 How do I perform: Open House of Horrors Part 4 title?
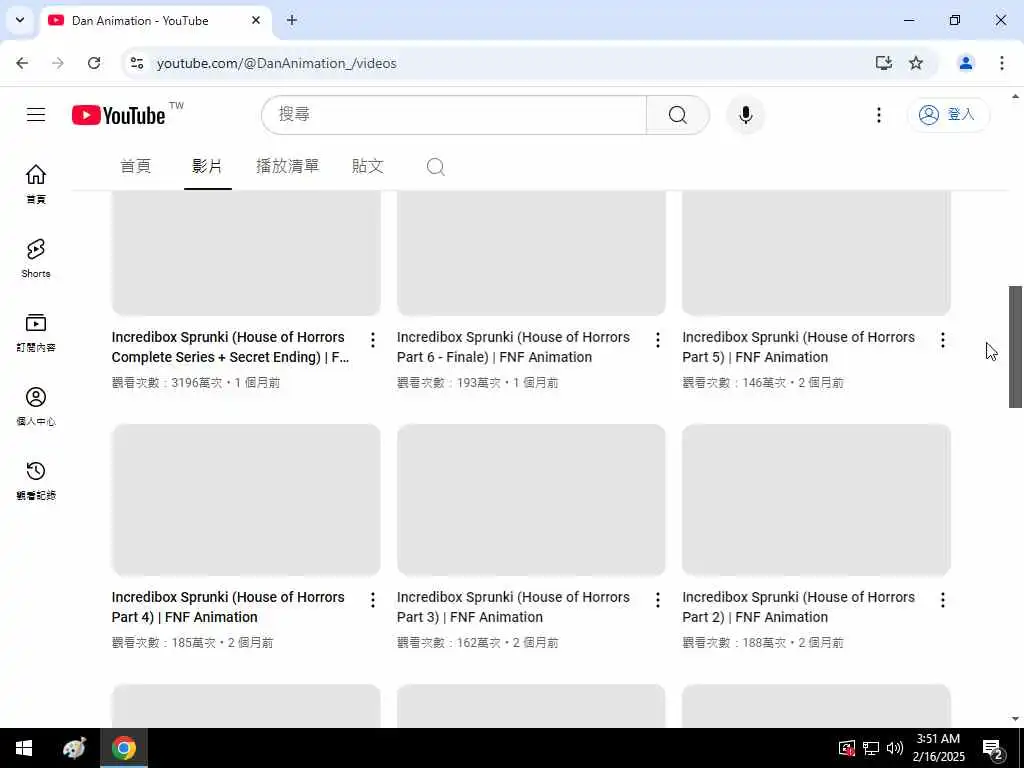(x=228, y=607)
